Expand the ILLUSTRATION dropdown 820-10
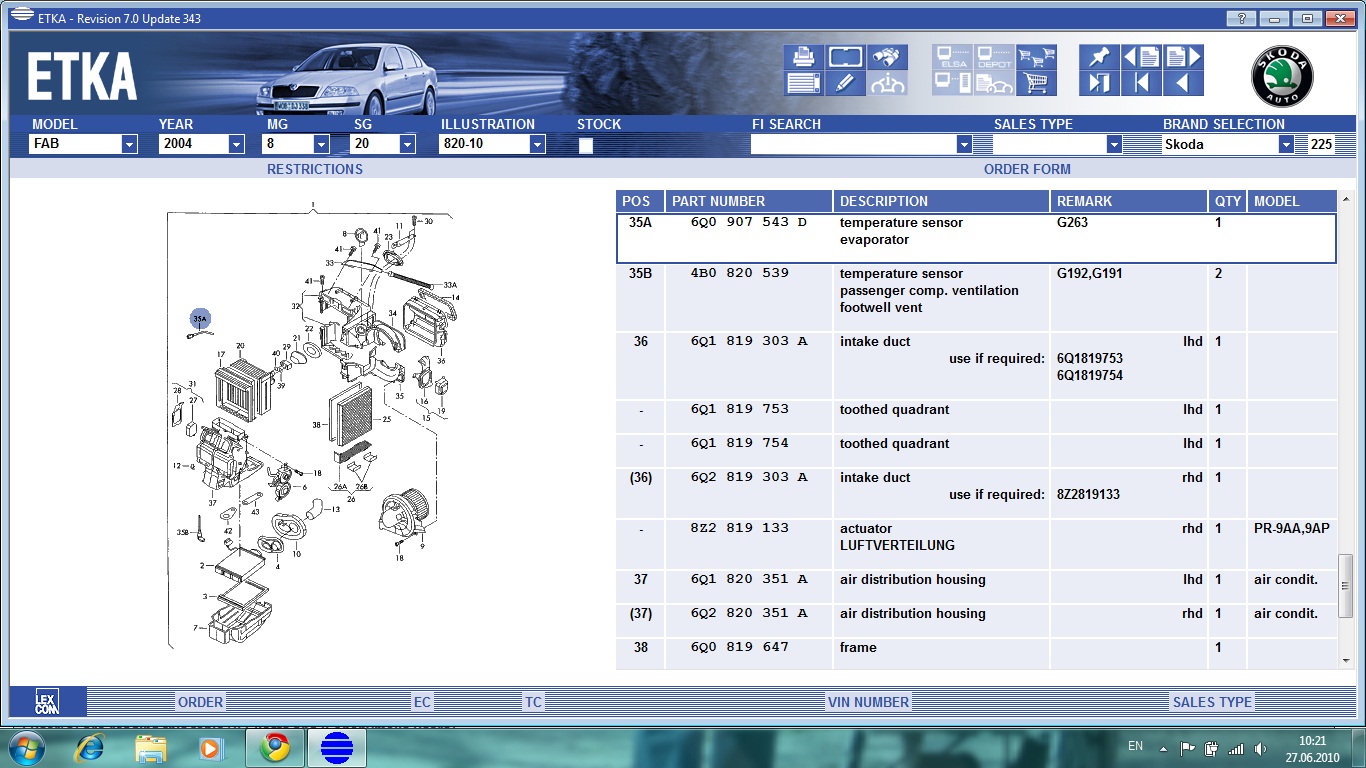The height and width of the screenshot is (768, 1366). click(537, 144)
